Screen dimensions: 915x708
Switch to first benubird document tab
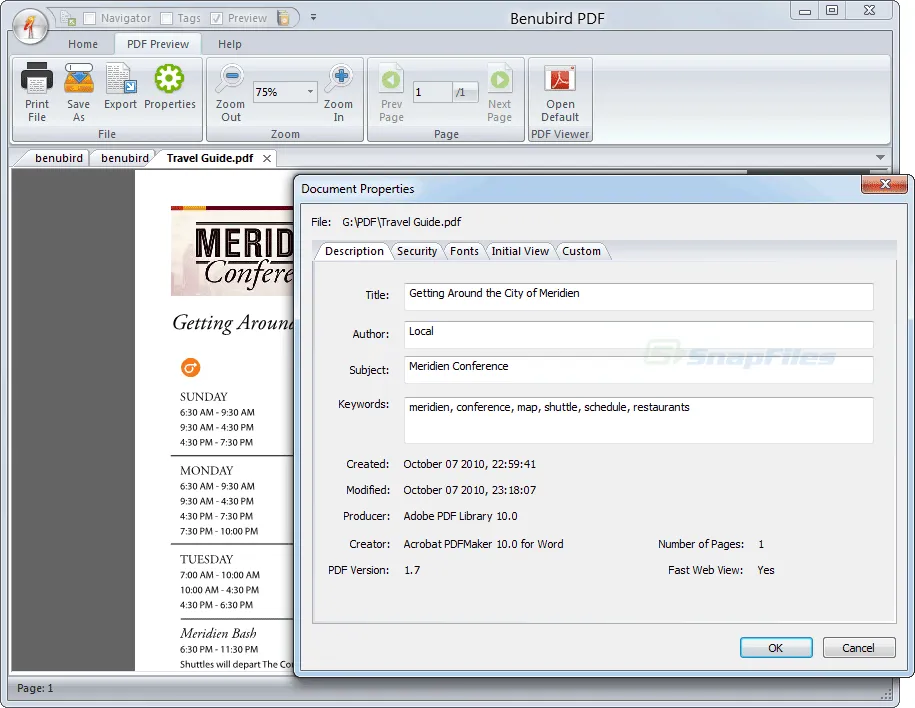58,158
